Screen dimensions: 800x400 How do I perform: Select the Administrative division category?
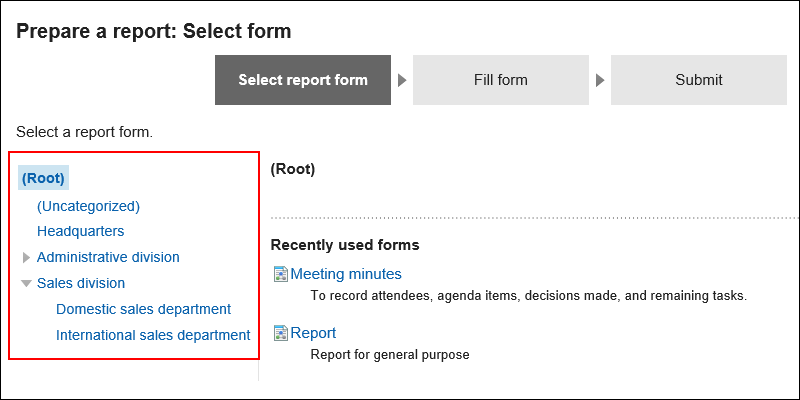[108, 257]
